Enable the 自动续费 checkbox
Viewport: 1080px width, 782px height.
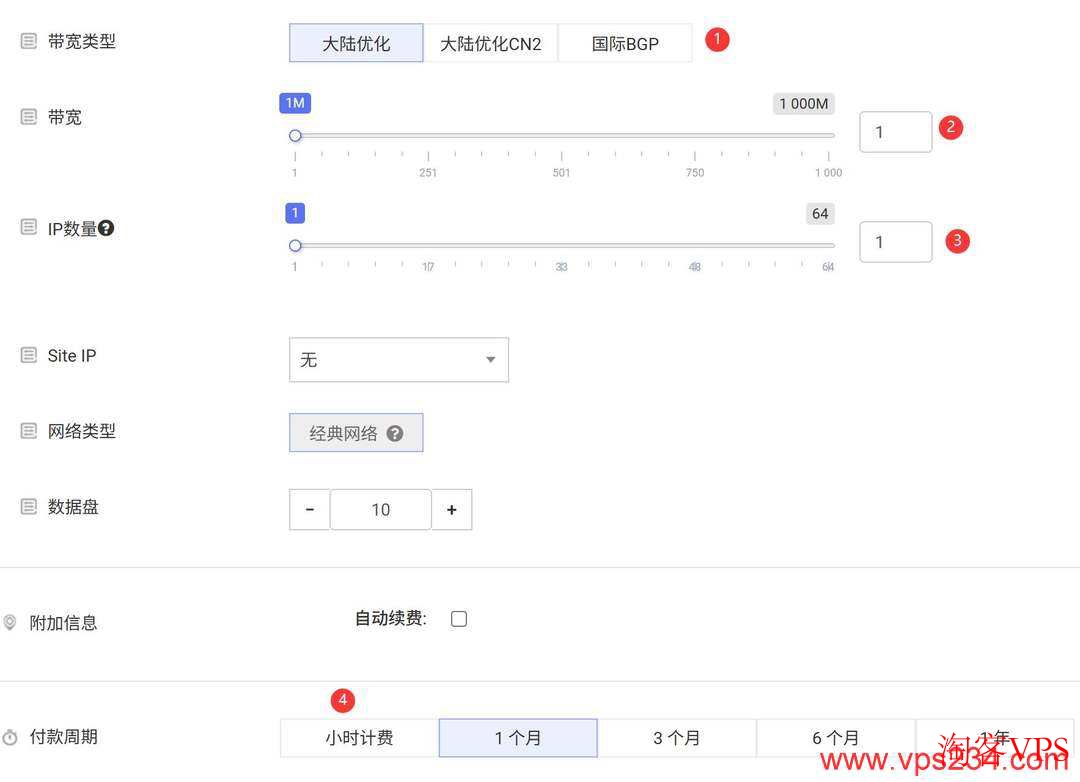pyautogui.click(x=458, y=618)
